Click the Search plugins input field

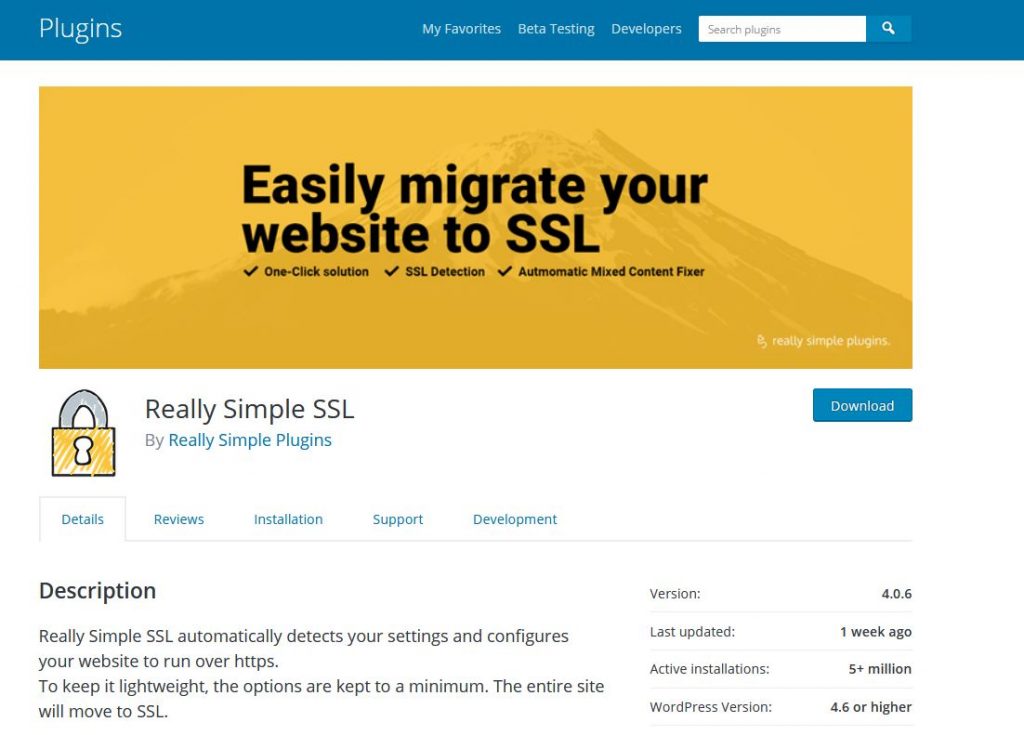coord(781,28)
